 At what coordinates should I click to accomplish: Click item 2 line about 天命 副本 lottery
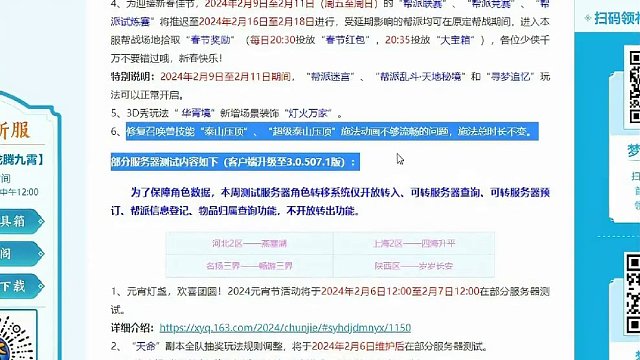(x=299, y=347)
